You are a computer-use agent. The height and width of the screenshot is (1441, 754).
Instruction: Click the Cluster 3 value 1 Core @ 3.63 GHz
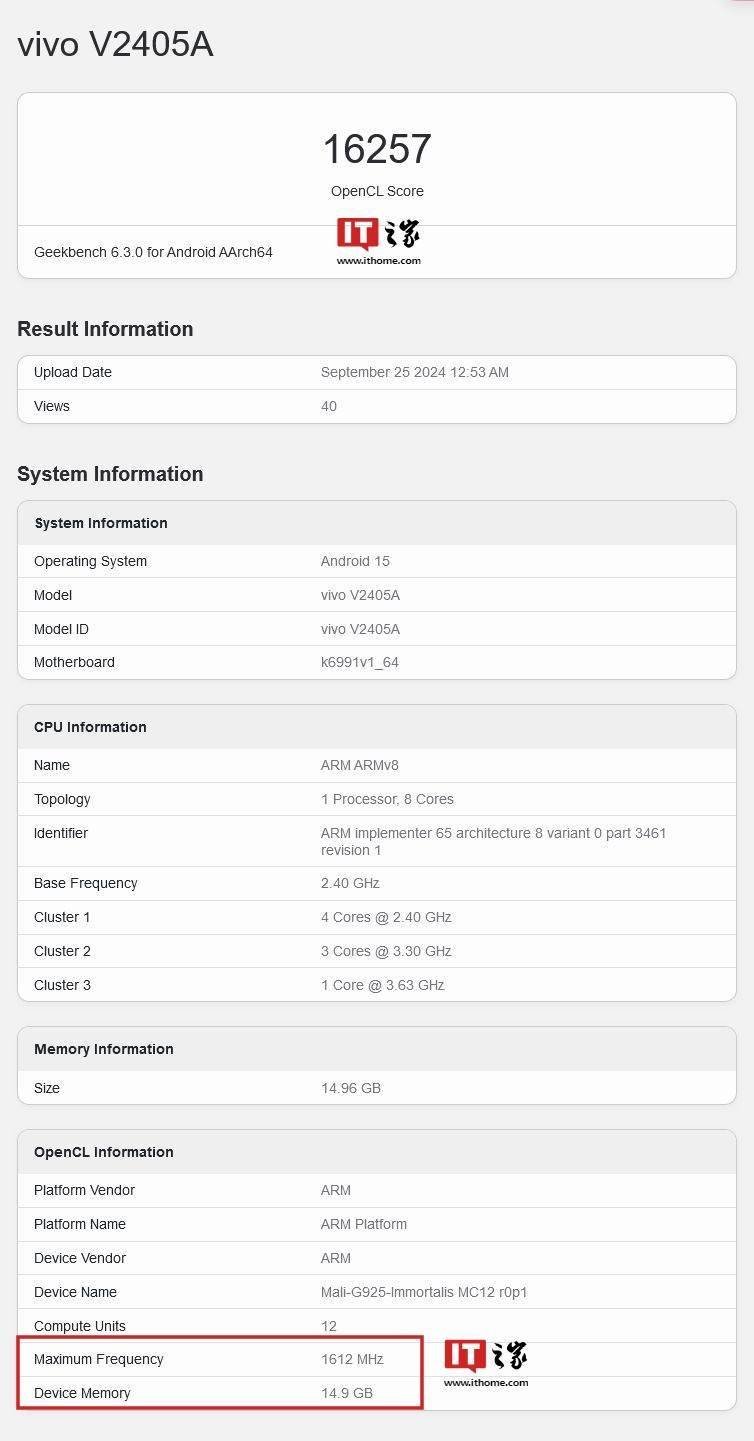(x=383, y=985)
